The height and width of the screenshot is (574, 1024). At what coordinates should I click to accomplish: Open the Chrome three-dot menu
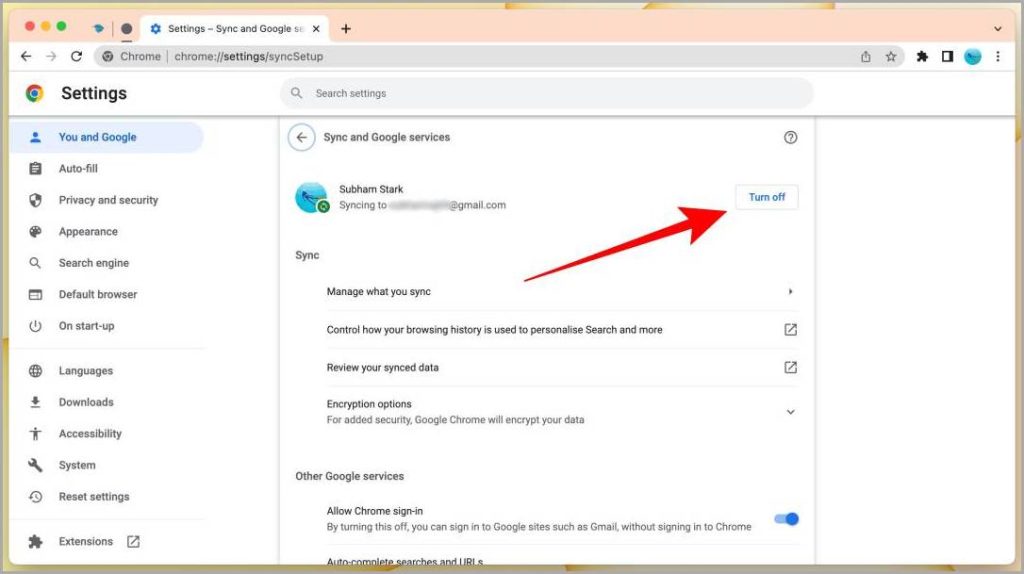998,57
